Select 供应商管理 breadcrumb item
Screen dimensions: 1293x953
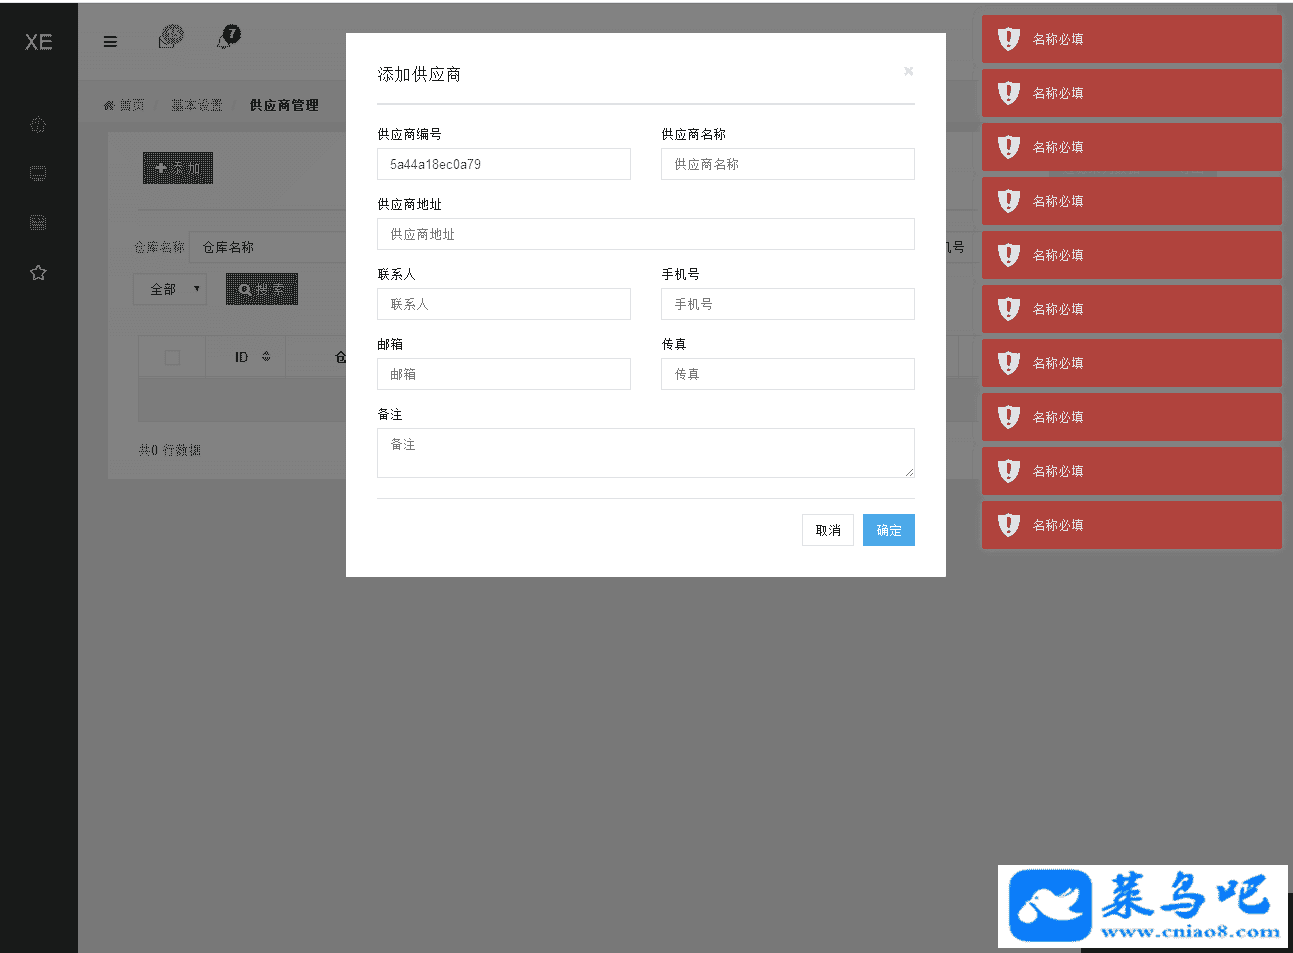pos(284,105)
